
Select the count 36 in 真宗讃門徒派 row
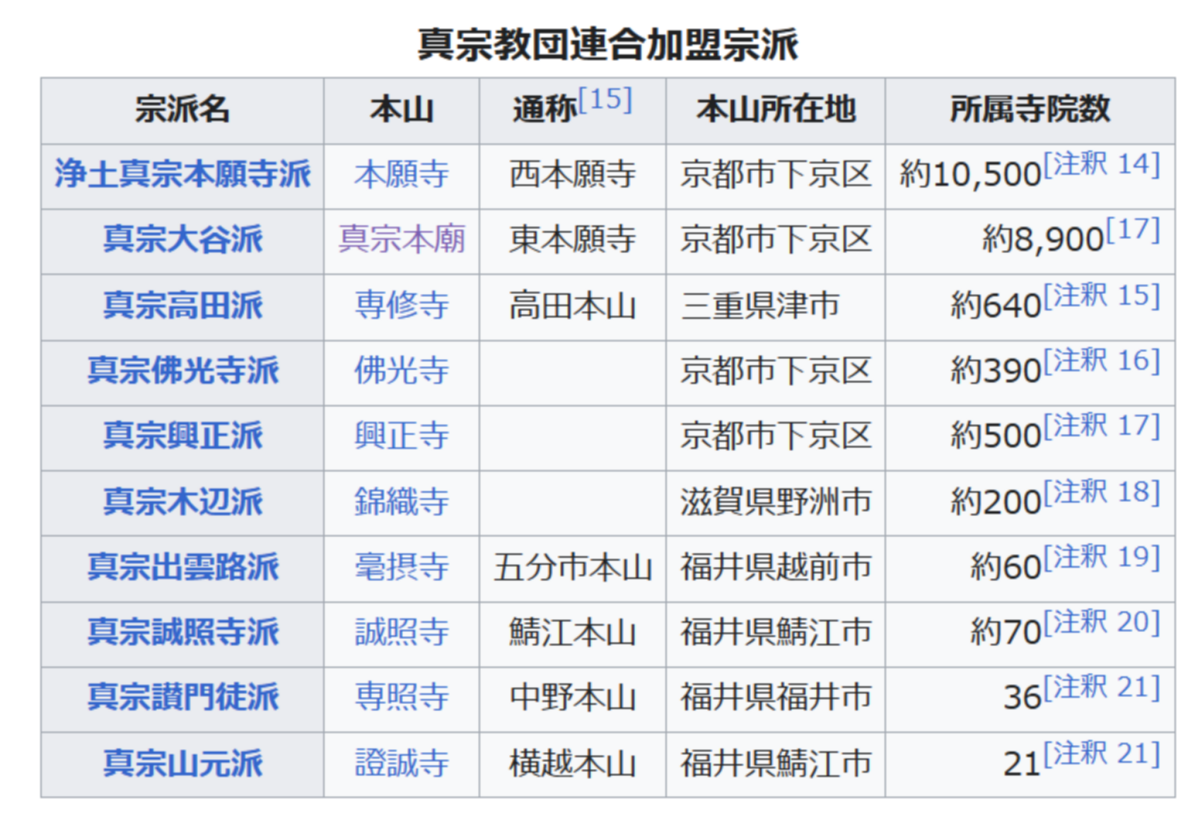point(1023,697)
